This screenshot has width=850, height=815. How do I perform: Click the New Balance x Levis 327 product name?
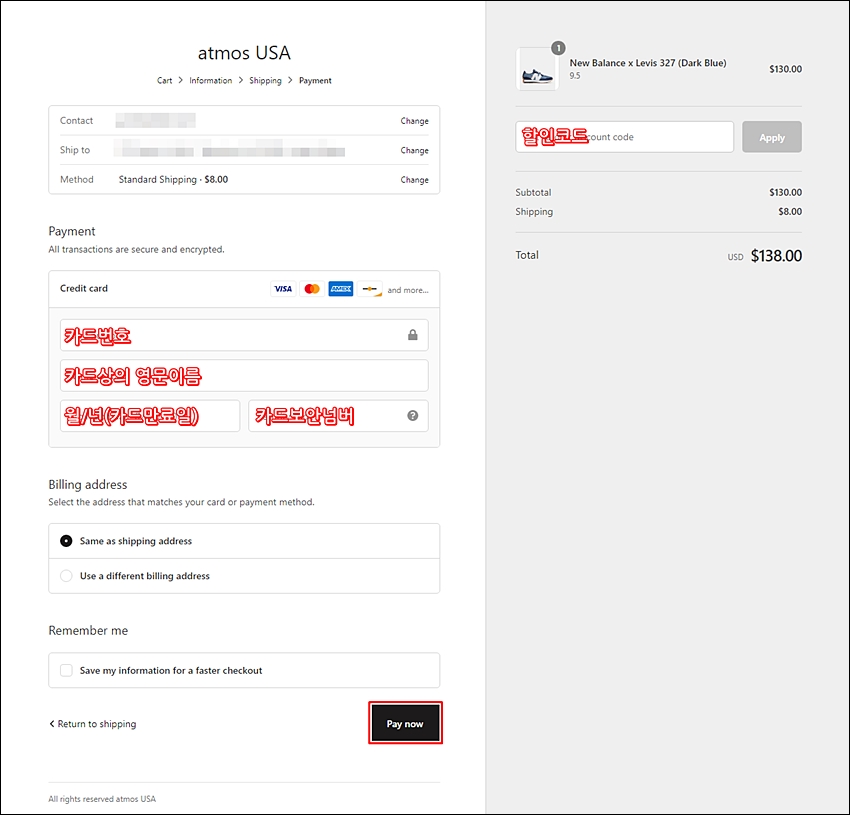tap(648, 63)
